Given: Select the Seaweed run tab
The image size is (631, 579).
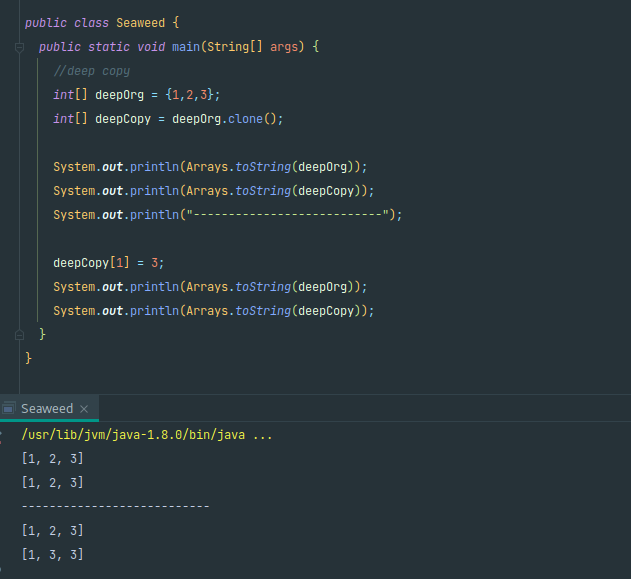Looking at the screenshot, I should click(x=49, y=408).
